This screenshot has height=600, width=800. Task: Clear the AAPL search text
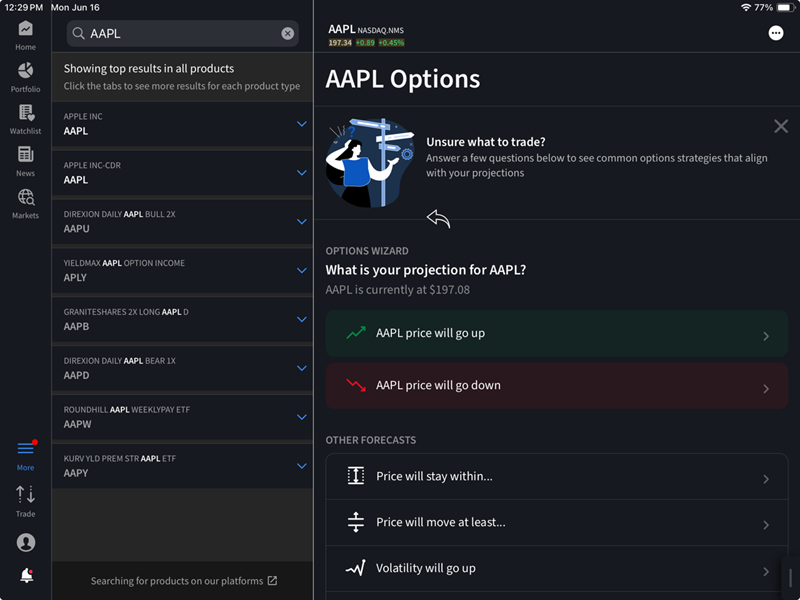pos(288,33)
